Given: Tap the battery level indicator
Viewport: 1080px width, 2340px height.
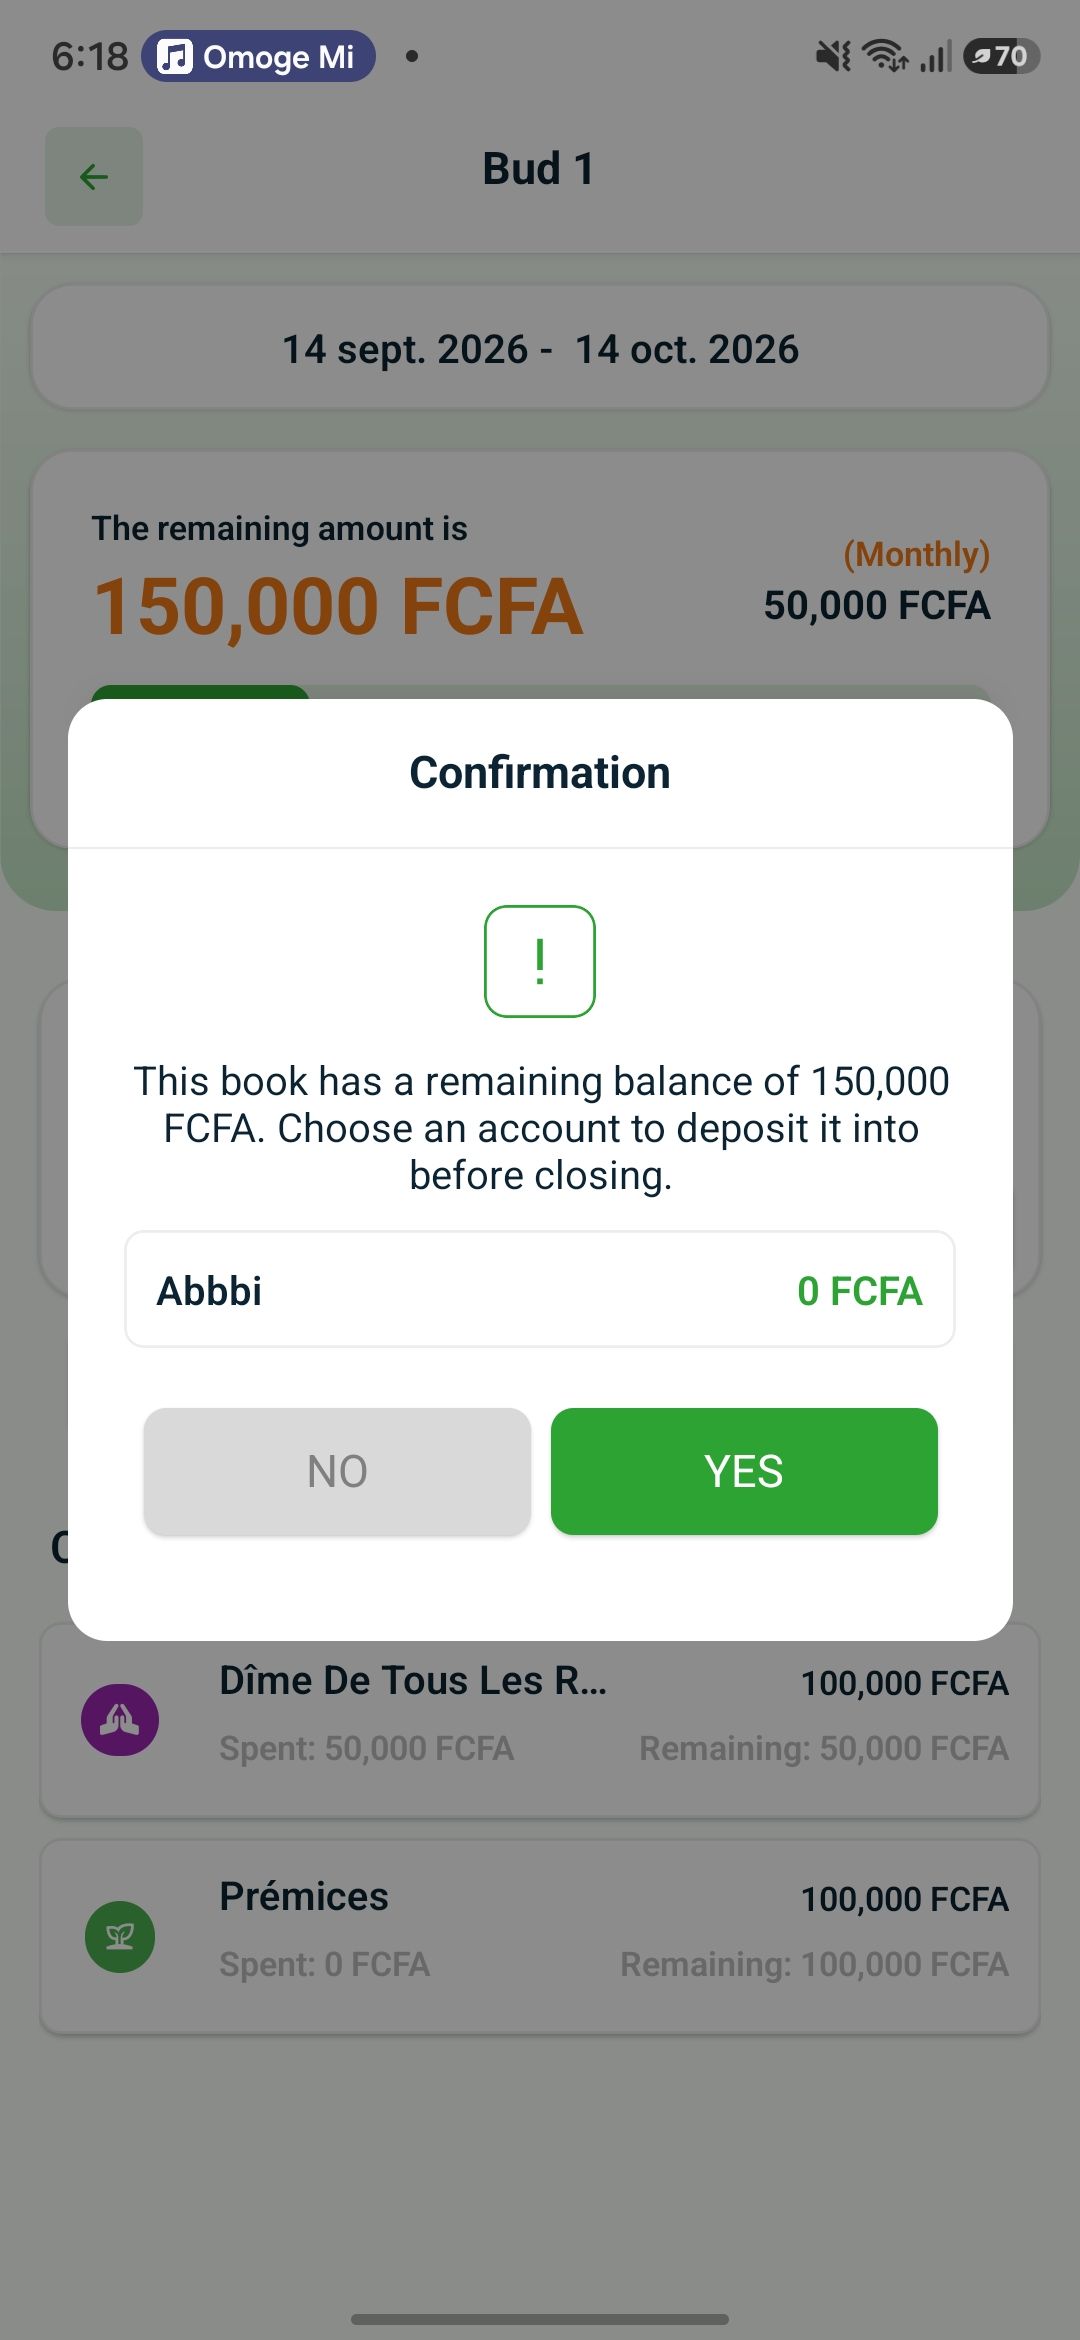Looking at the screenshot, I should point(1002,56).
